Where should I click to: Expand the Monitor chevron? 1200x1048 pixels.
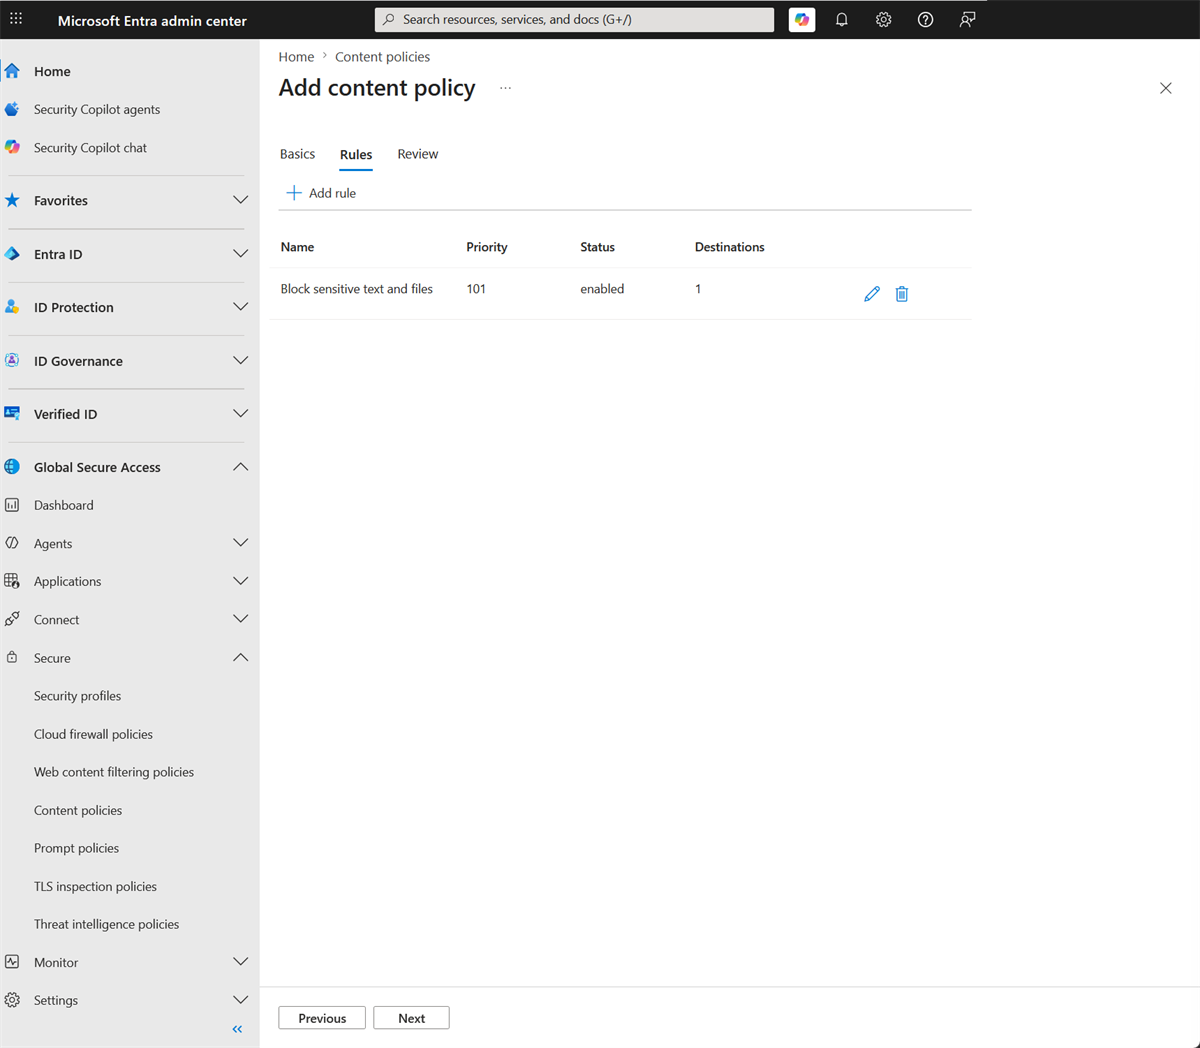240,962
